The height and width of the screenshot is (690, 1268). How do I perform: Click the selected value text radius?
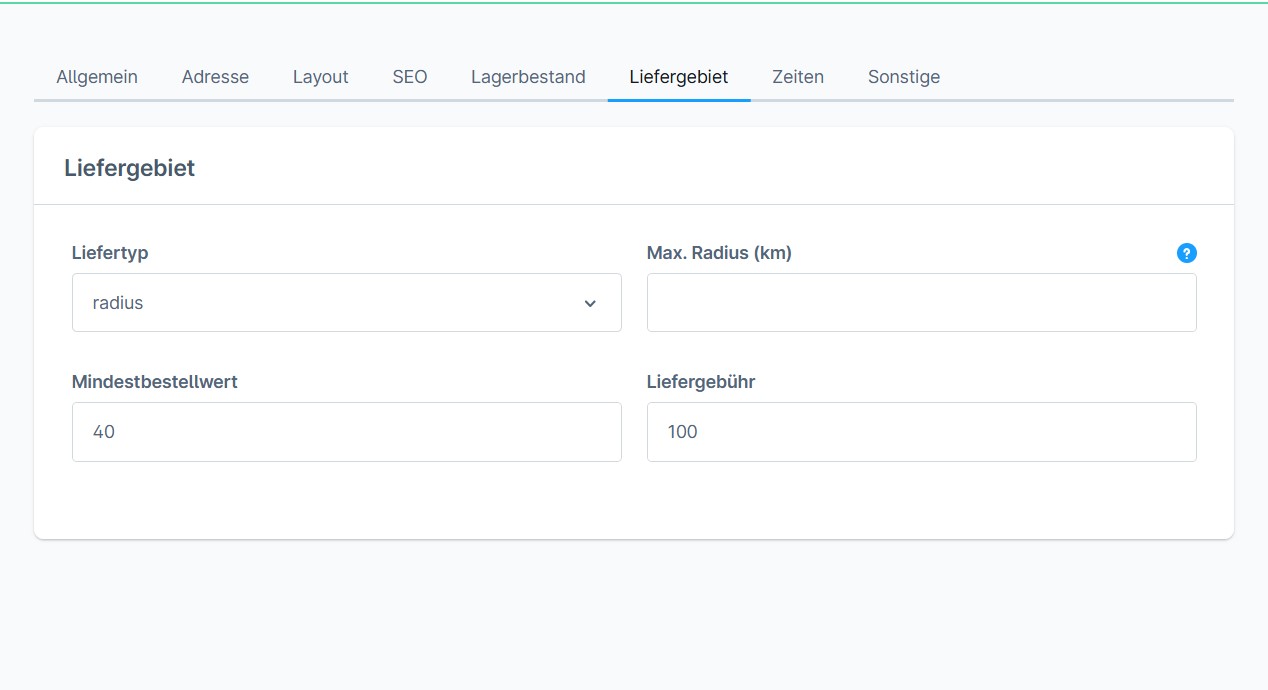tap(118, 303)
